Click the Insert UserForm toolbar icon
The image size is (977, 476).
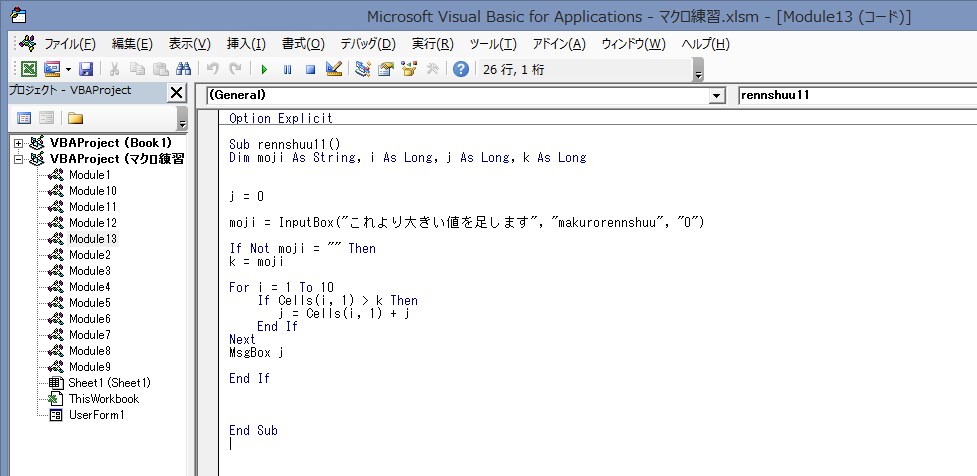pyautogui.click(x=52, y=69)
